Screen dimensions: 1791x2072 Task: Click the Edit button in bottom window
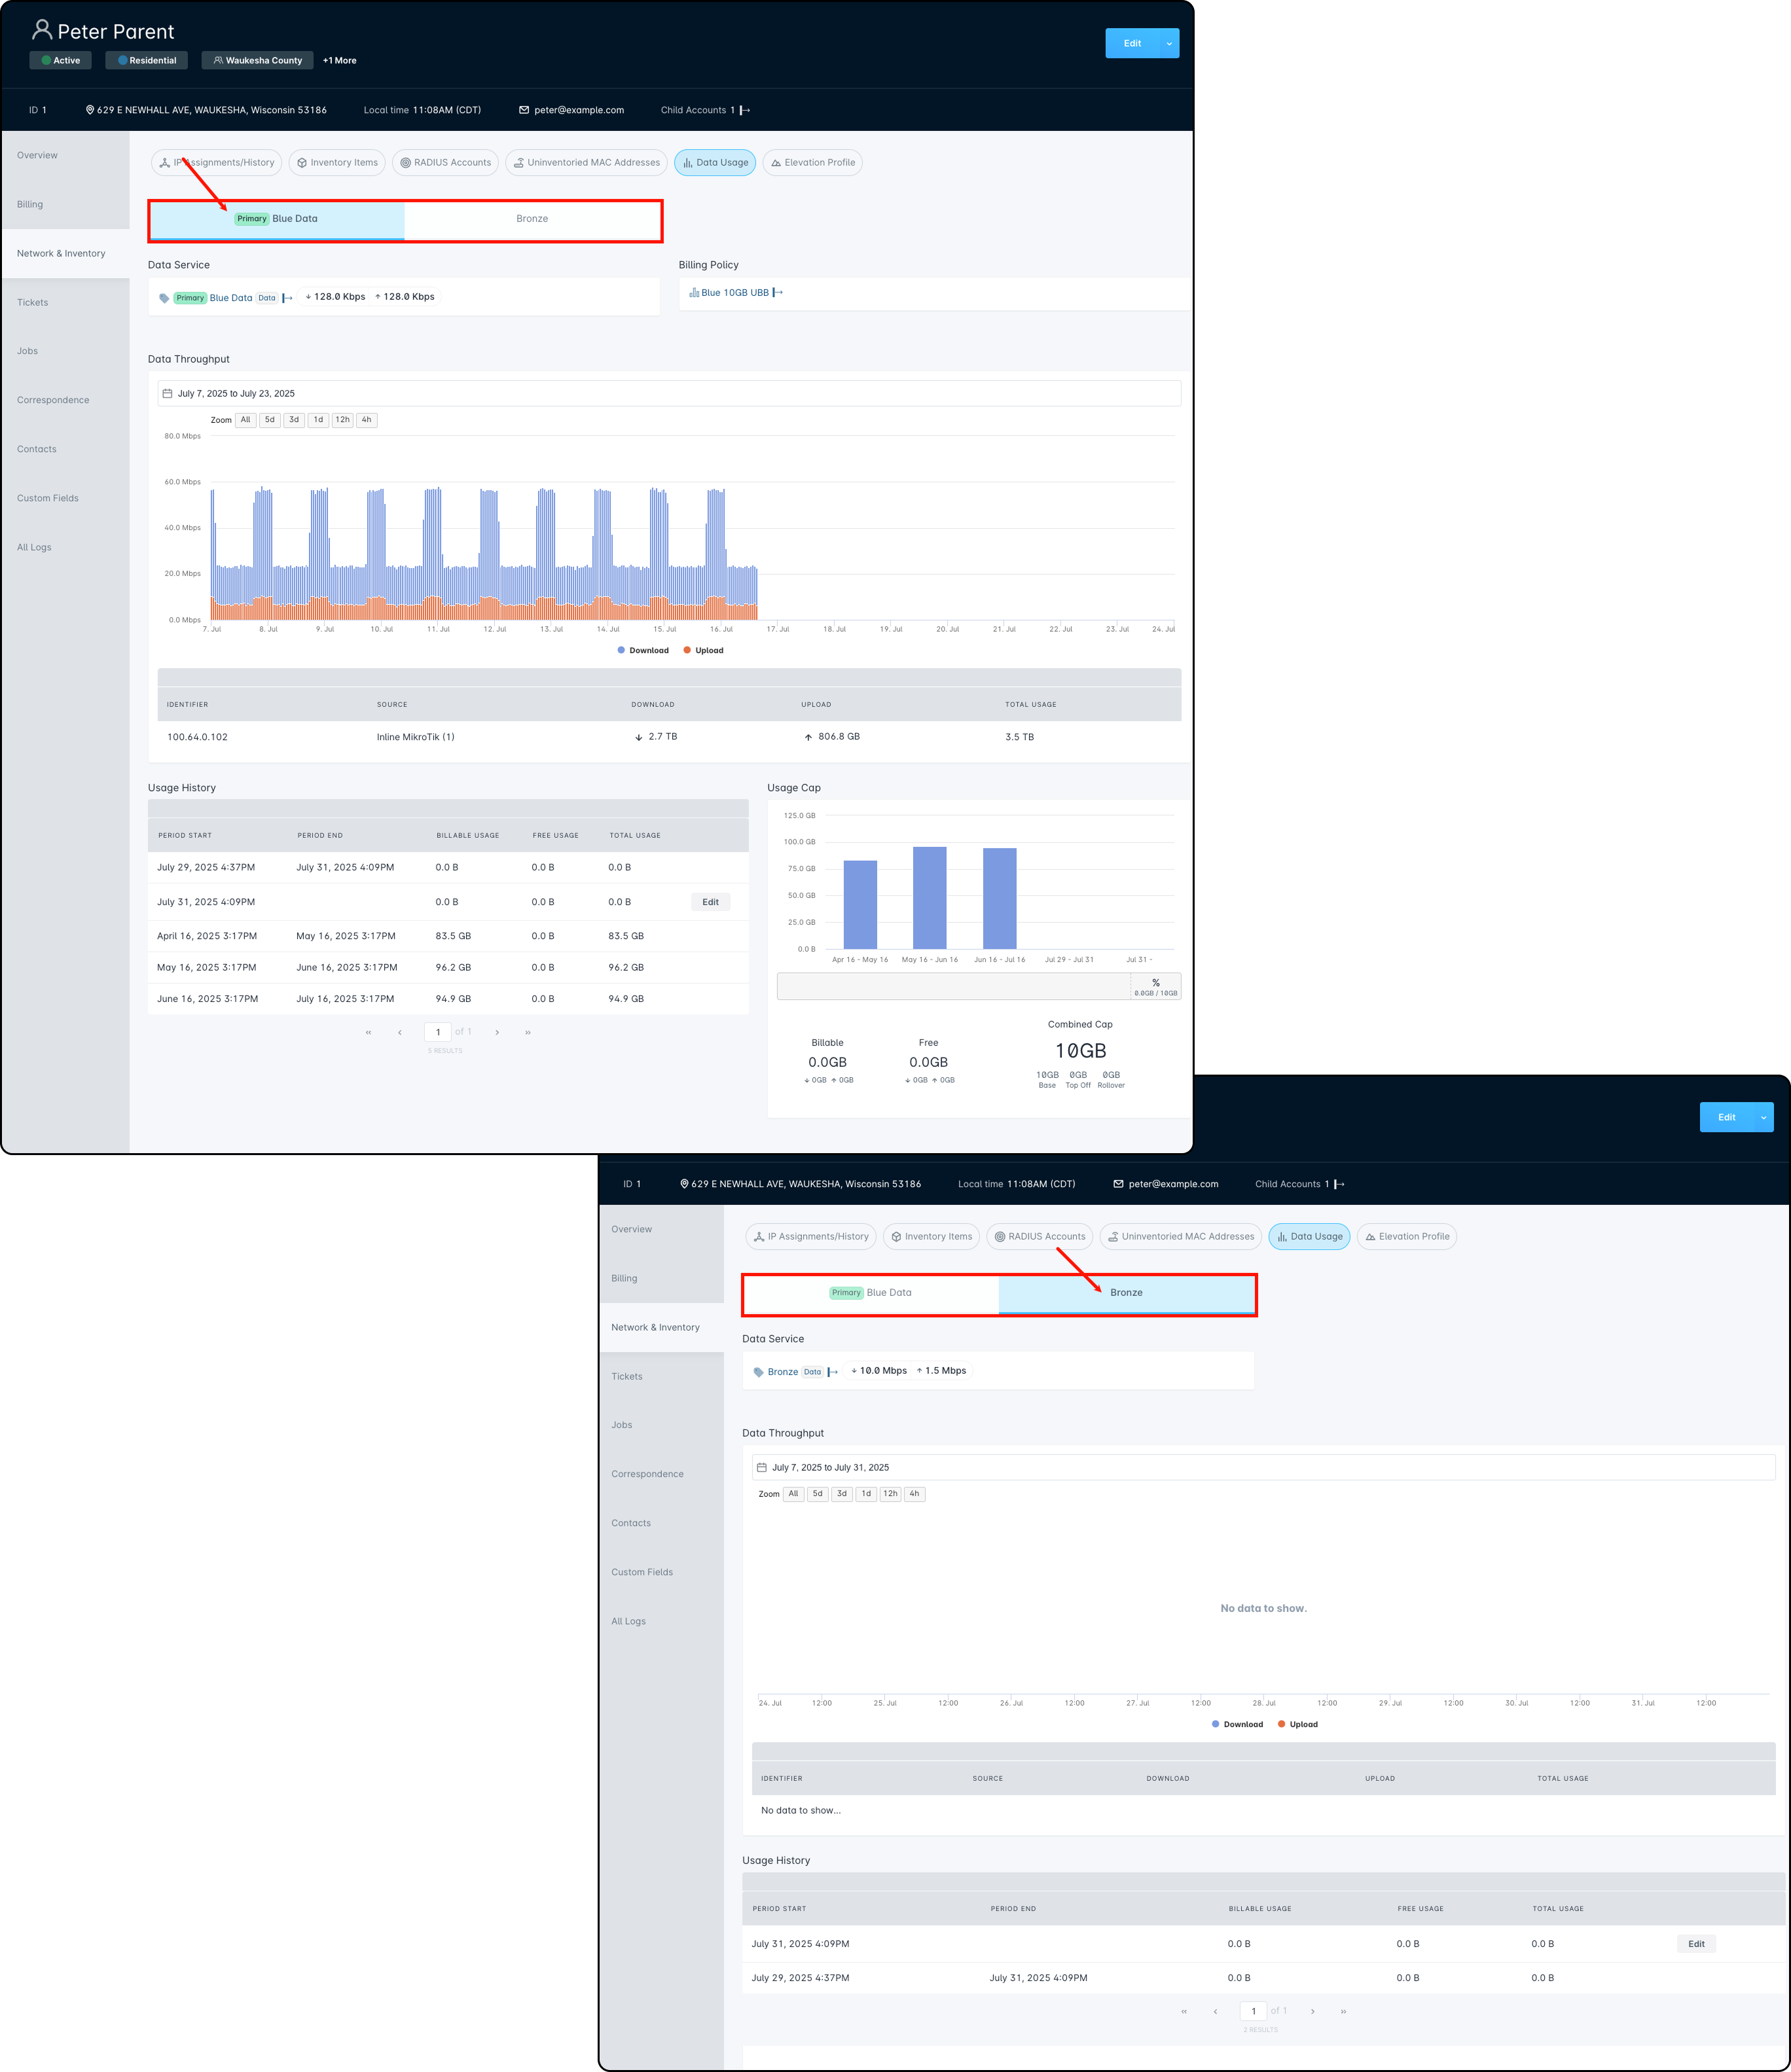[x=1726, y=1117]
